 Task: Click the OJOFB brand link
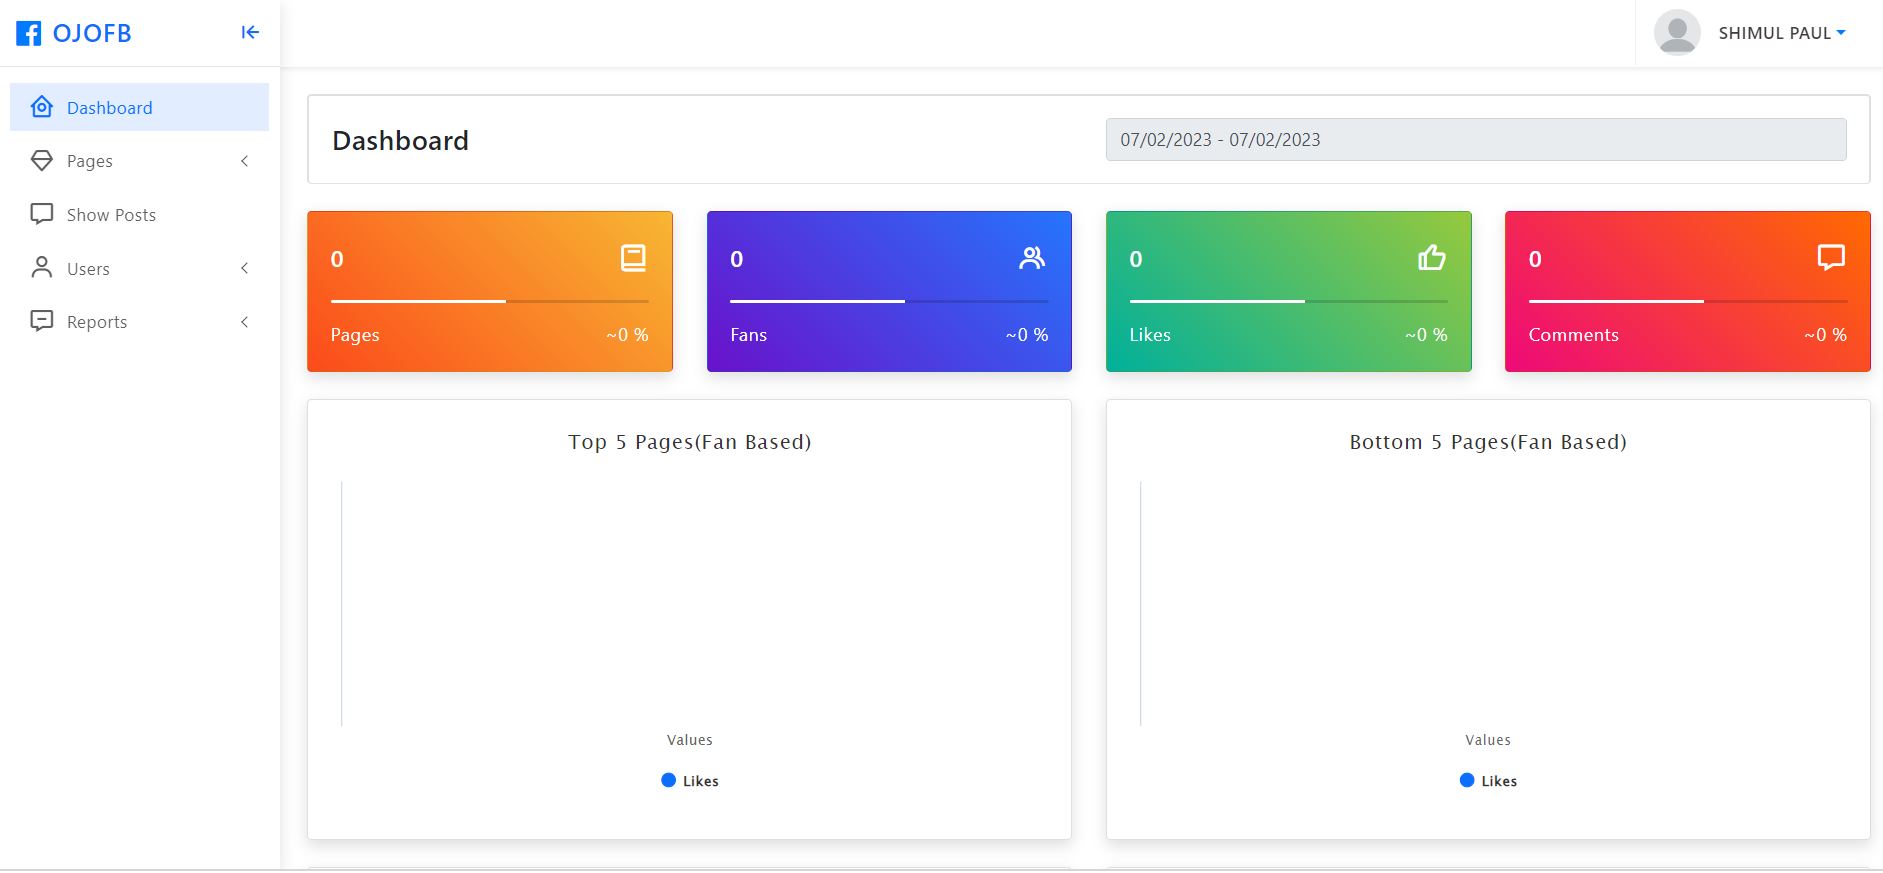pos(92,33)
